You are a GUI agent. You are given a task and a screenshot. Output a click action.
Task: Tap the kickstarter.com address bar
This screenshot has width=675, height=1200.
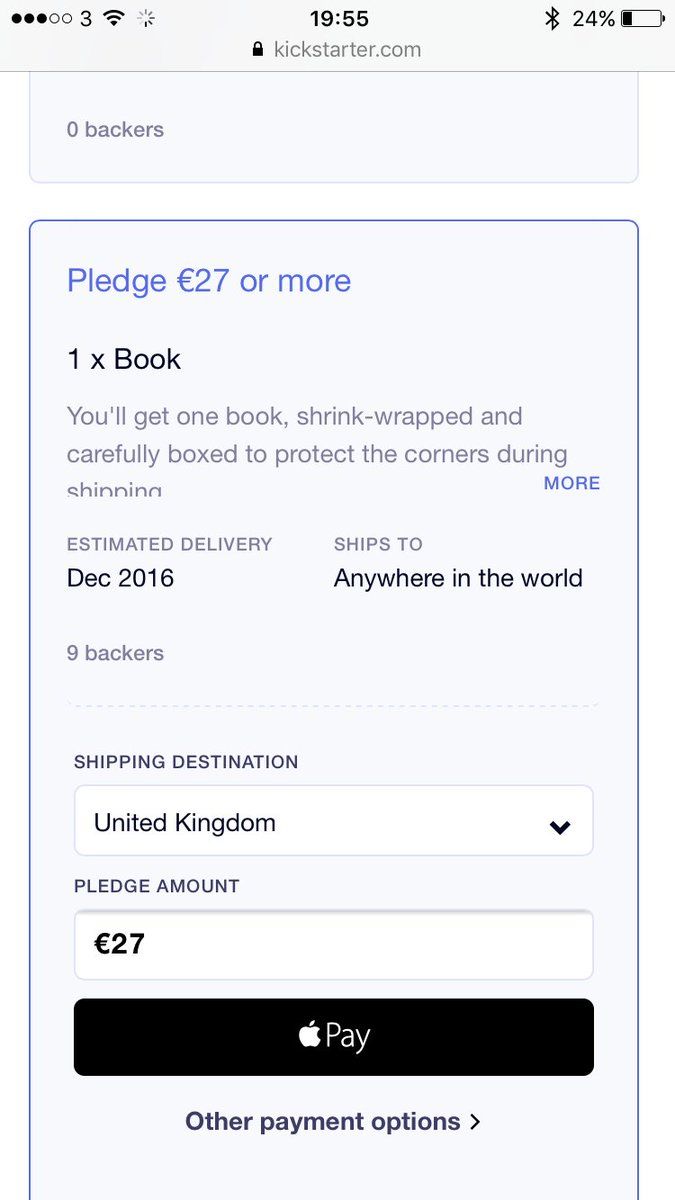coord(347,49)
